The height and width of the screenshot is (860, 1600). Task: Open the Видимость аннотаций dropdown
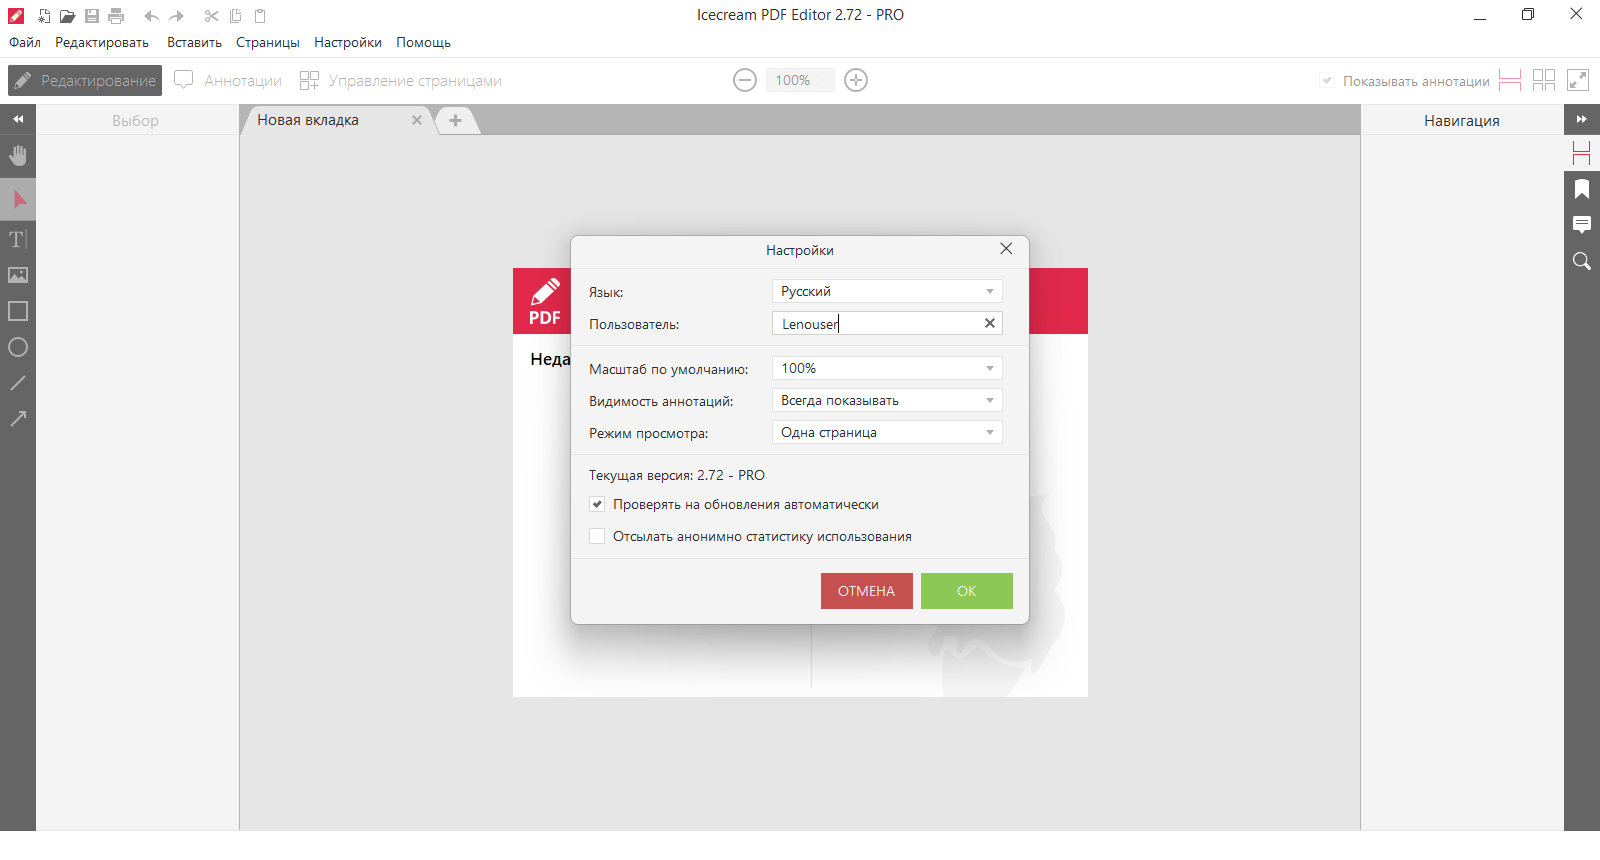click(x=887, y=400)
